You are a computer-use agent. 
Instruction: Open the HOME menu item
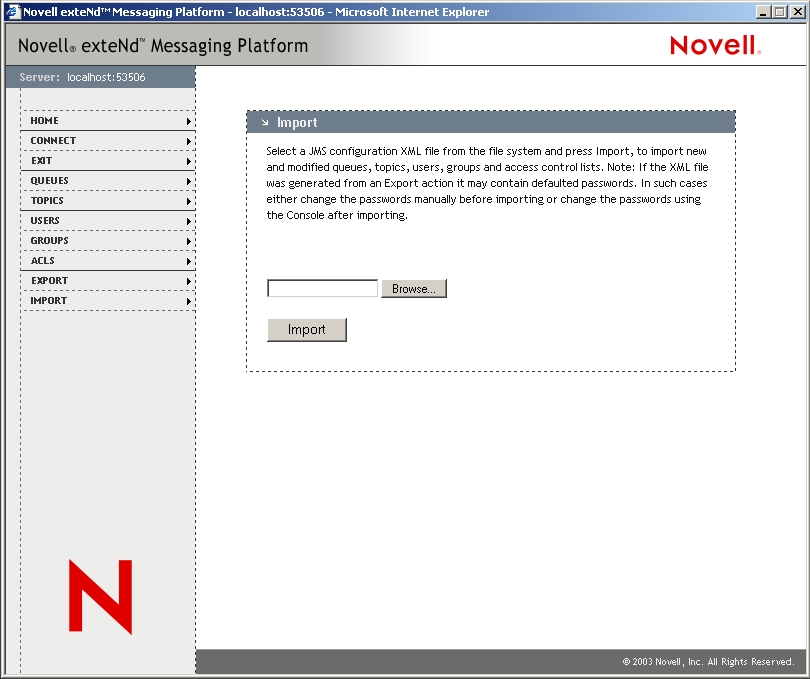click(108, 120)
